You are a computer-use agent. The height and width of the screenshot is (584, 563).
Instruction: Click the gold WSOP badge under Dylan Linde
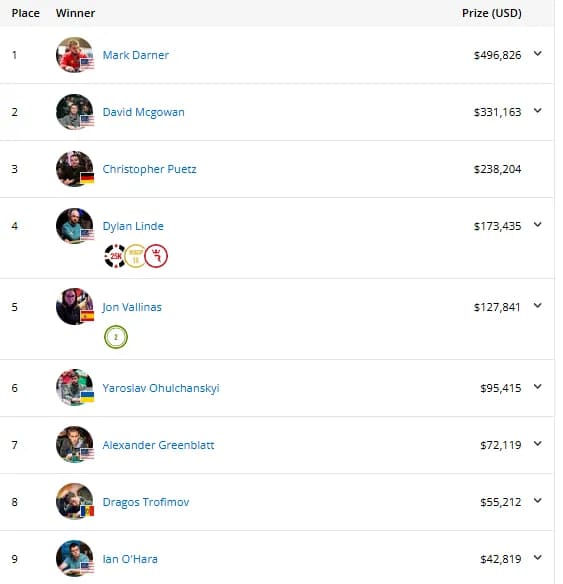tap(136, 256)
